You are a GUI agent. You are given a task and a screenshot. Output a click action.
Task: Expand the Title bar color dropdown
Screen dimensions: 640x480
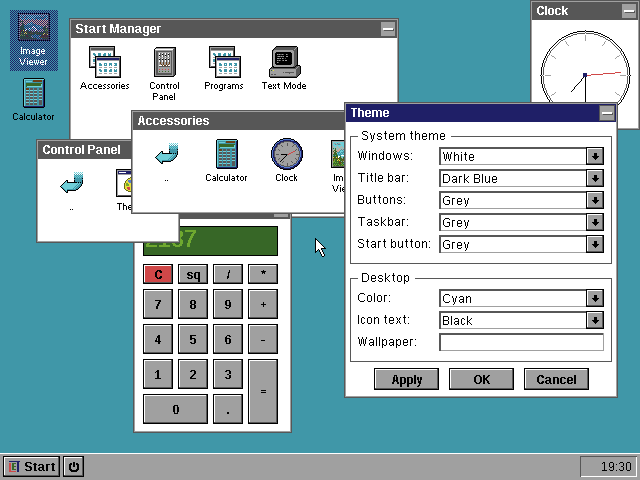coord(595,178)
